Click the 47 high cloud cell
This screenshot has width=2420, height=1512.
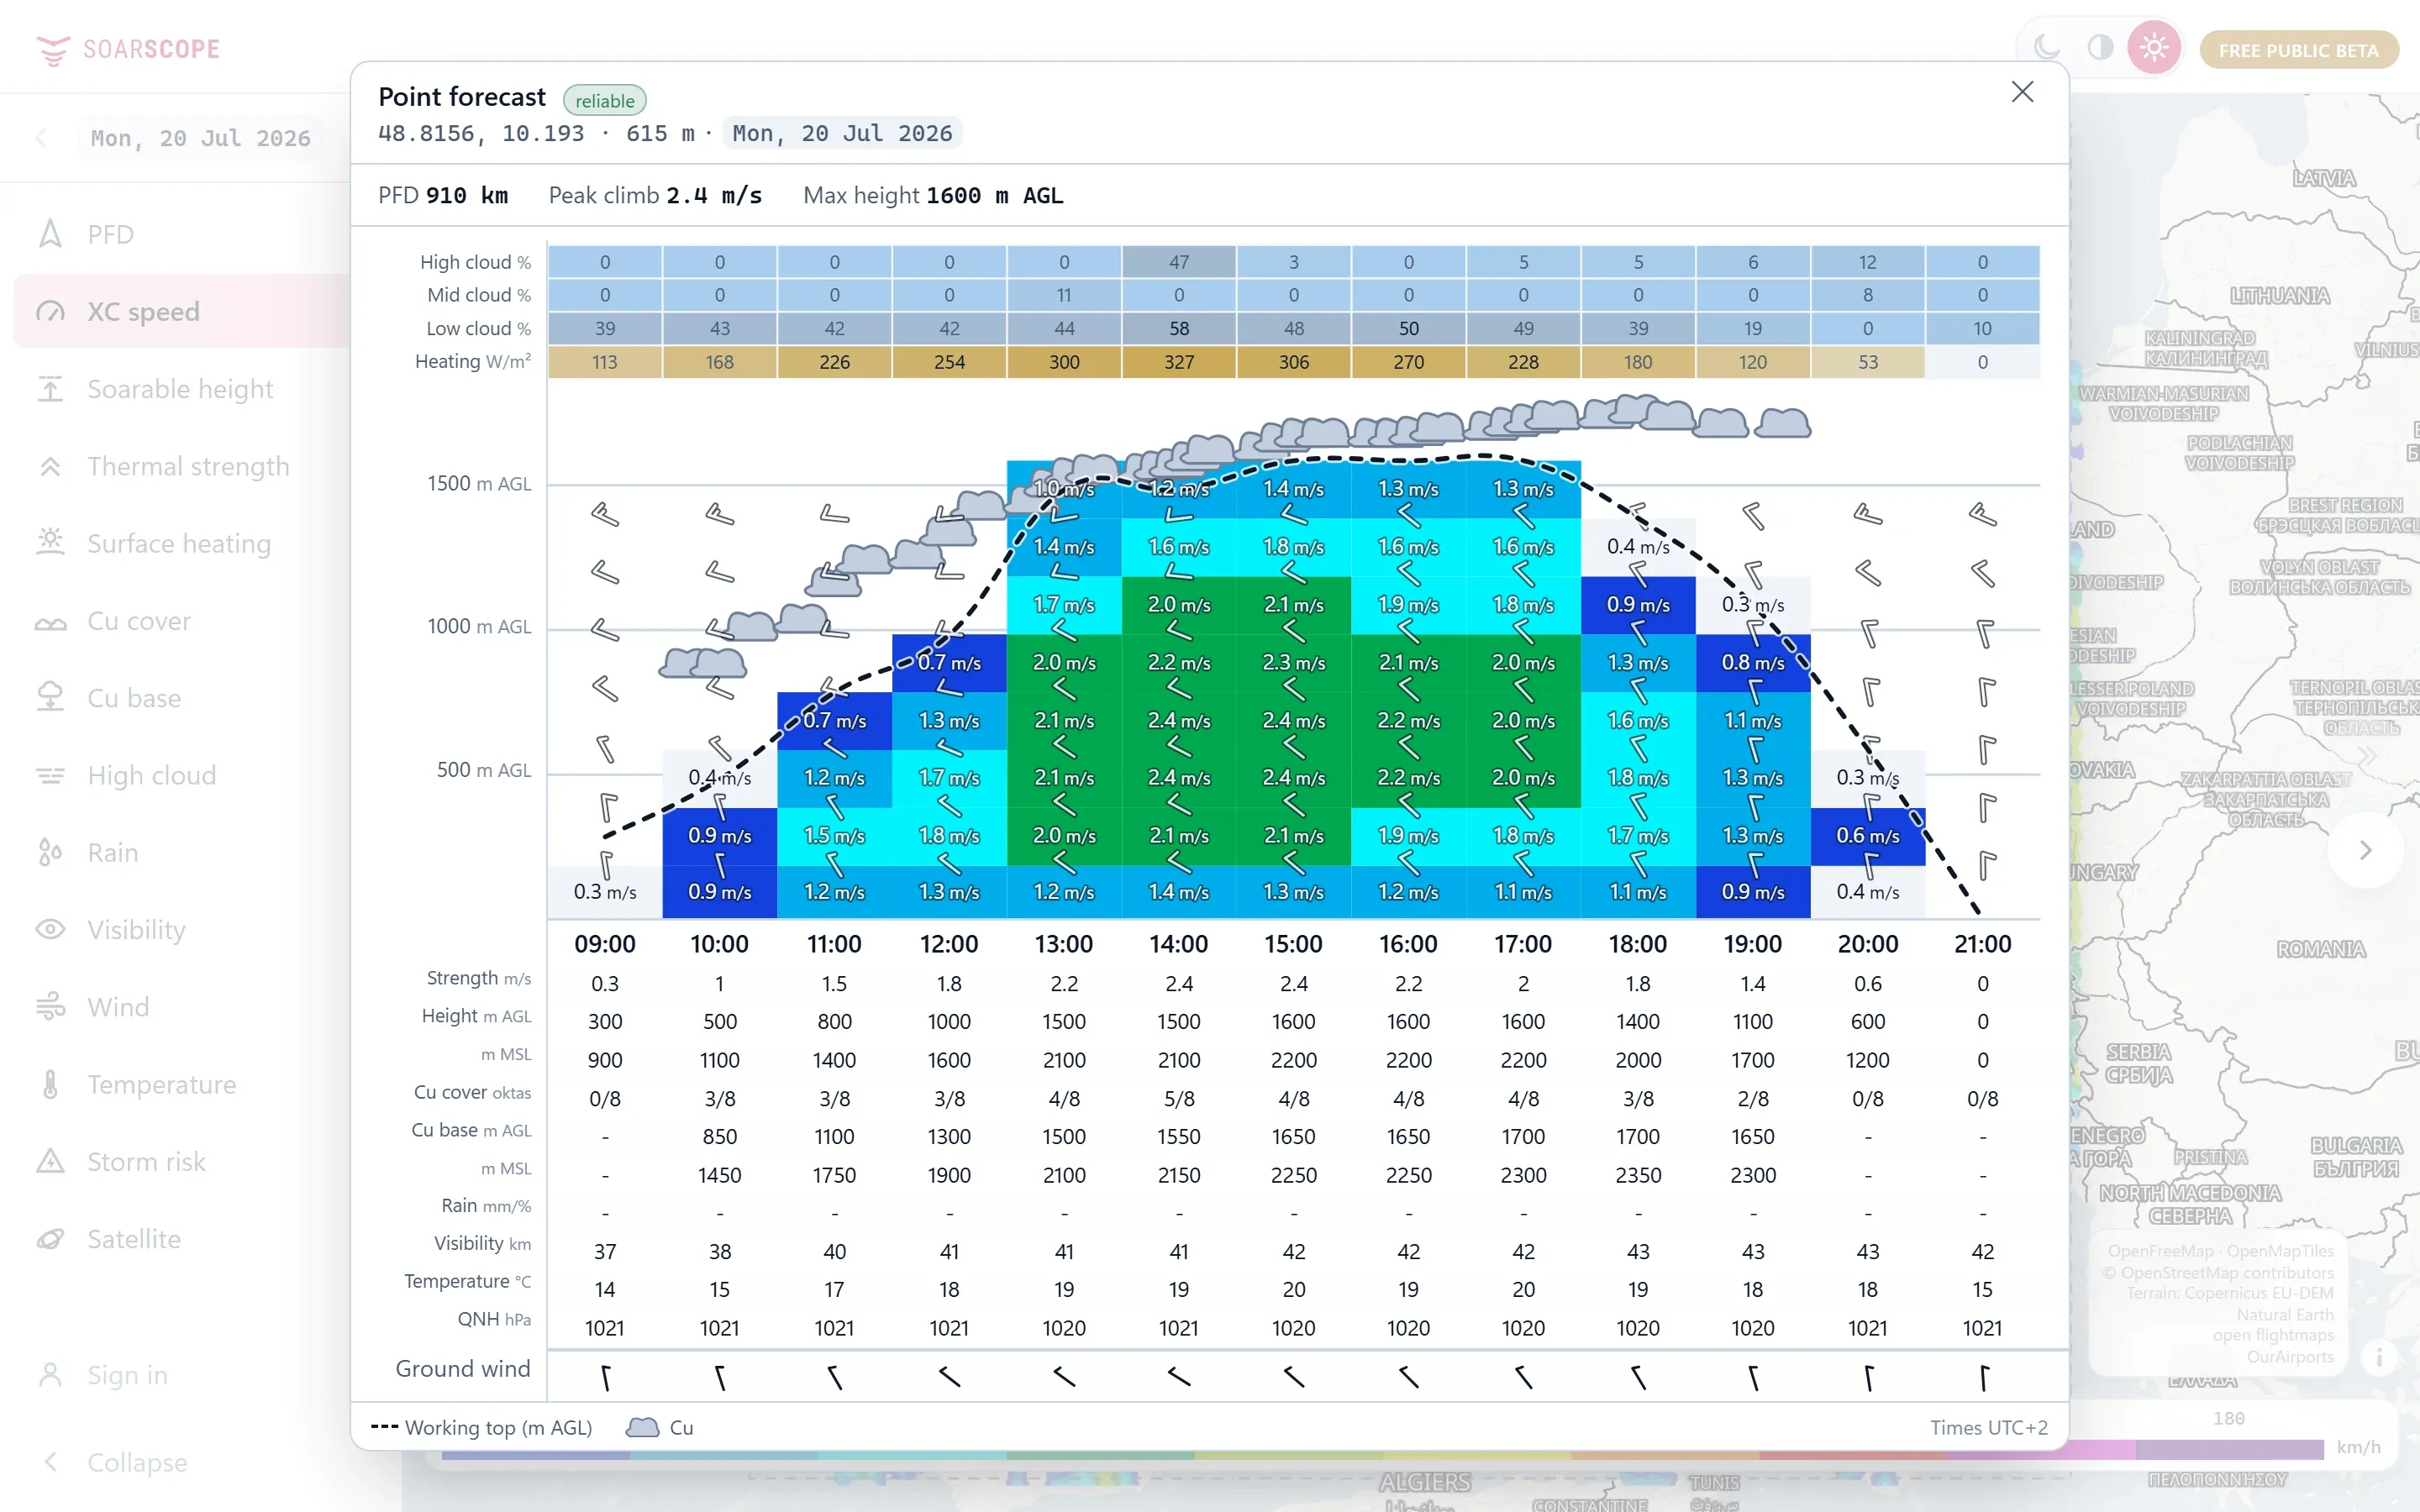[x=1179, y=262]
